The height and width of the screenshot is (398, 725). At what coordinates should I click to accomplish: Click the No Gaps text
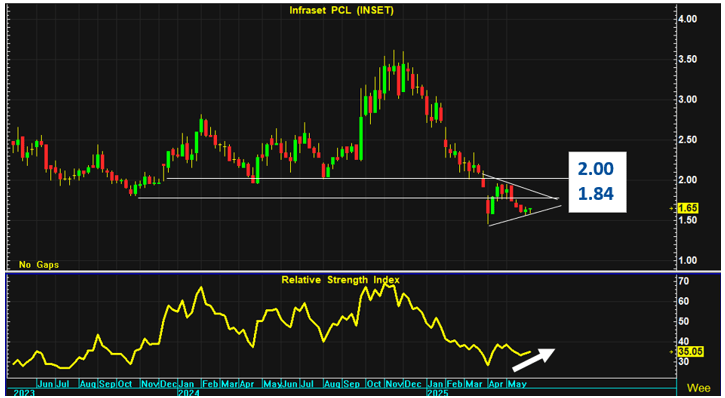click(39, 265)
